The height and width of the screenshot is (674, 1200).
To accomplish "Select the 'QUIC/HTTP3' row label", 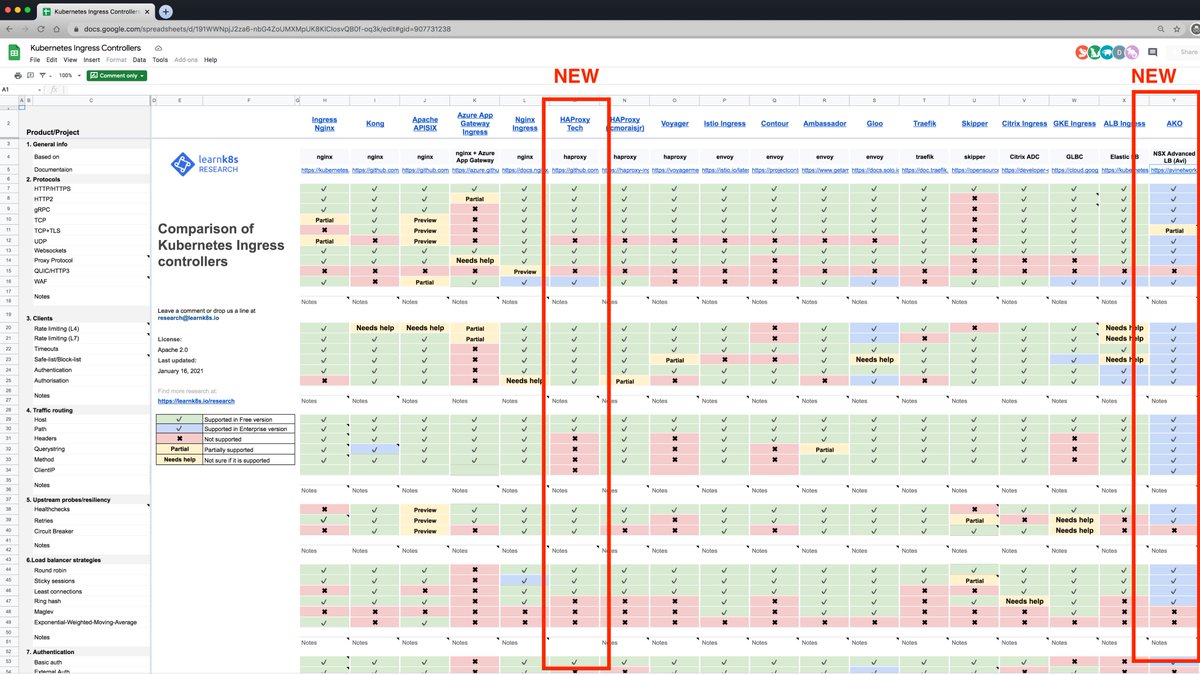I will [52, 271].
